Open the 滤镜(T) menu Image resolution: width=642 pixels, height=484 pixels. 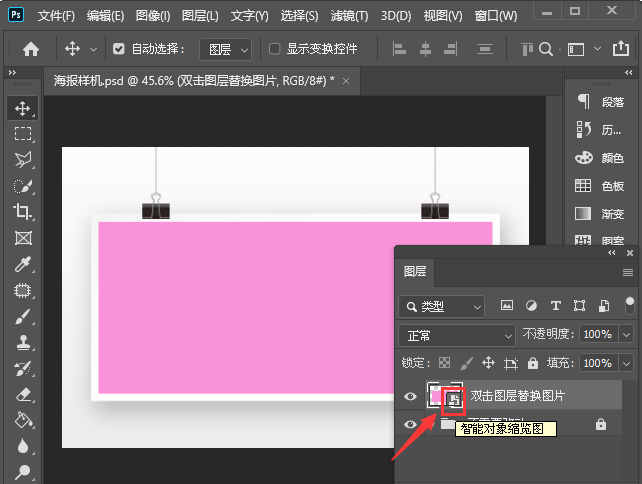click(x=349, y=16)
